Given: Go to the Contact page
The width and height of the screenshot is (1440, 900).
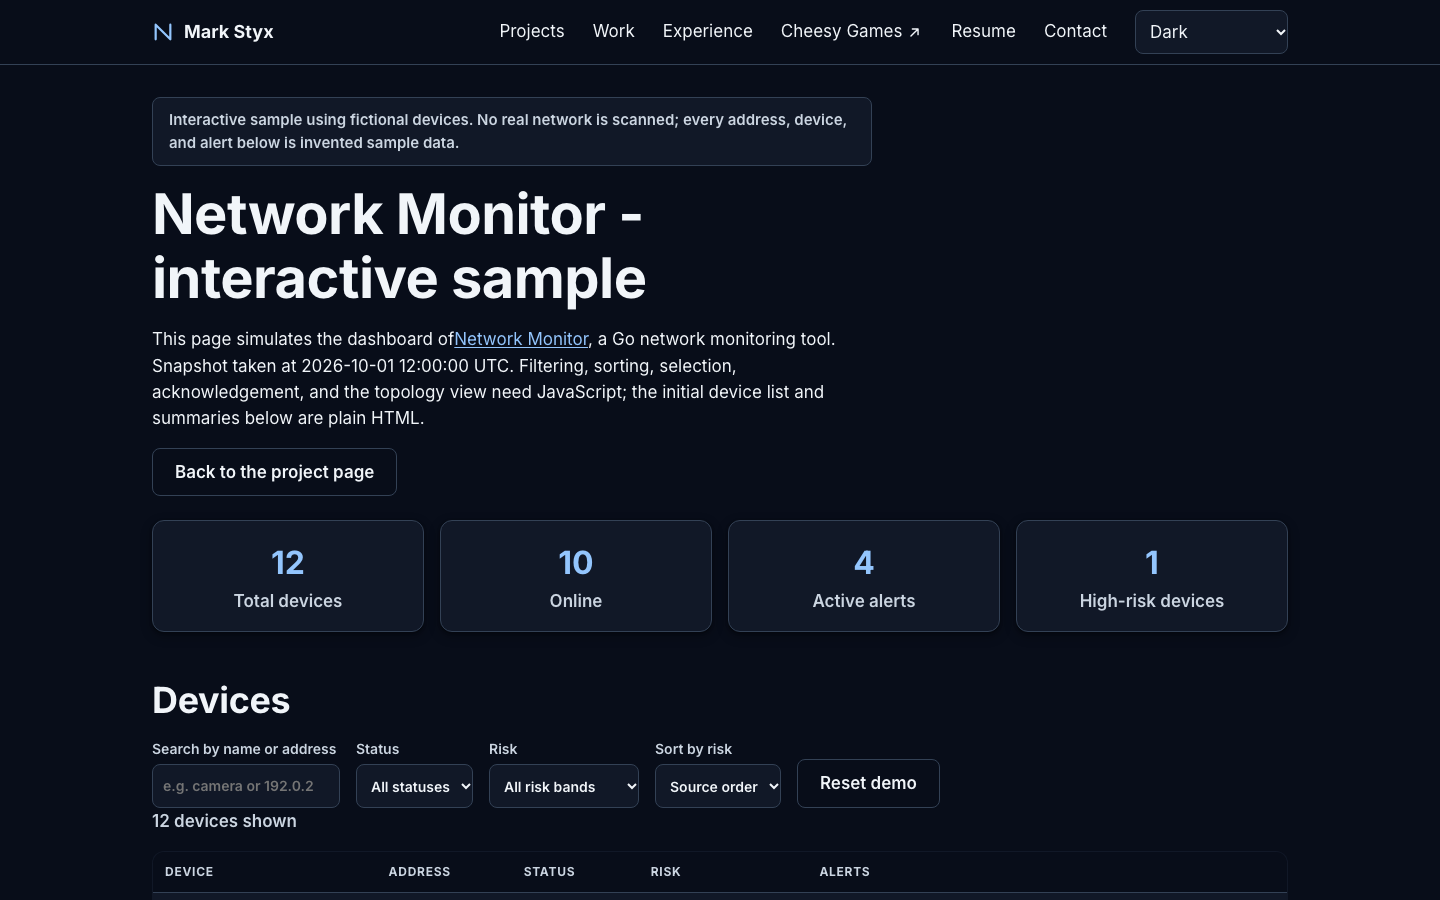Looking at the screenshot, I should point(1075,31).
